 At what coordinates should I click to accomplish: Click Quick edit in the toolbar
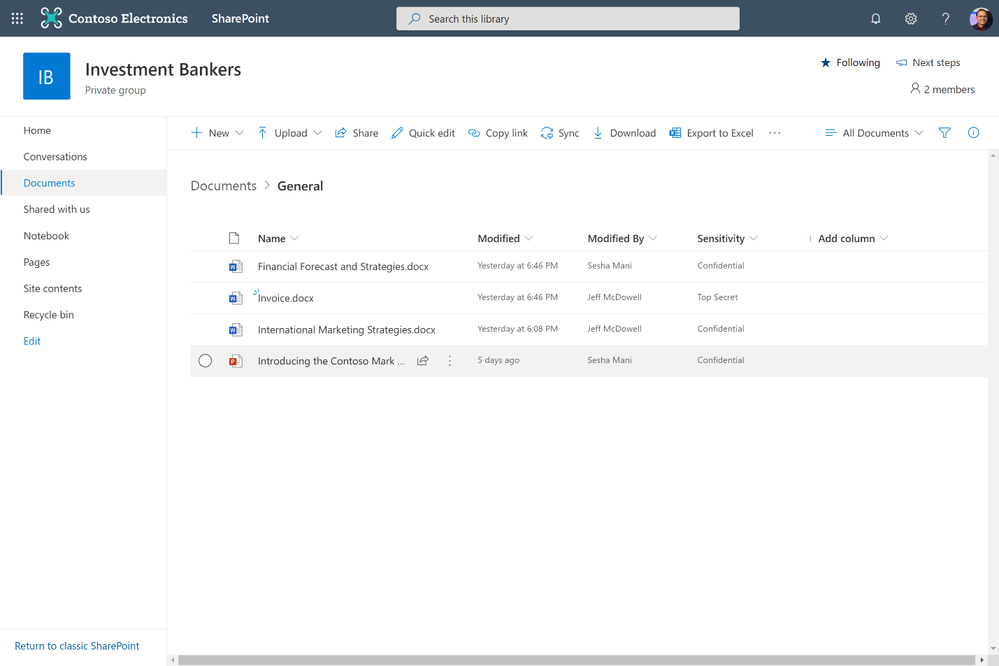[423, 133]
